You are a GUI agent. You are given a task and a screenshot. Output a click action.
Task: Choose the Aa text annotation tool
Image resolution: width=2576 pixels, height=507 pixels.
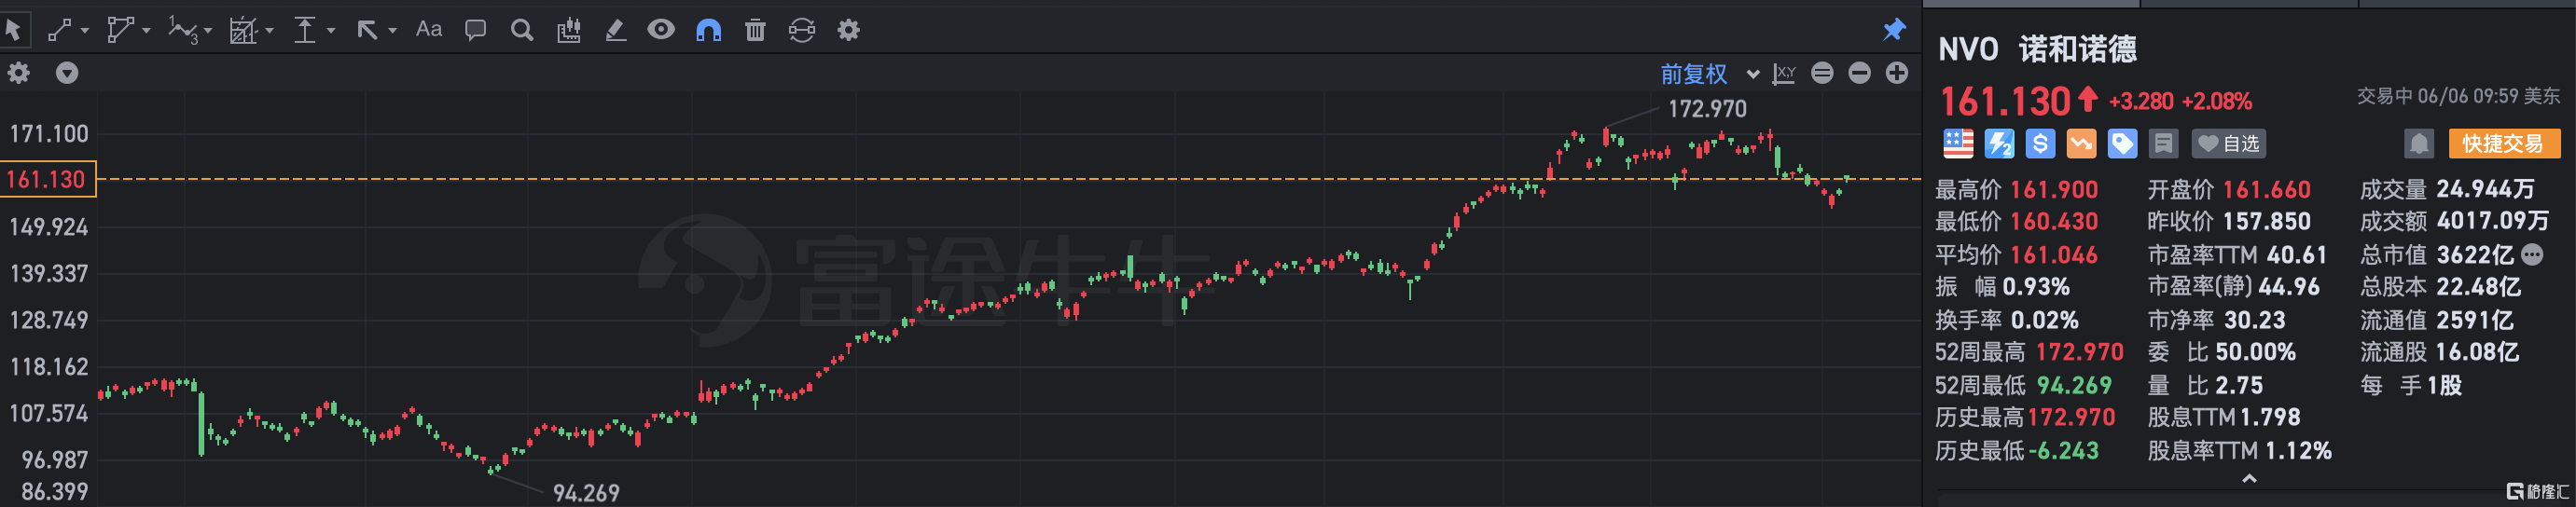pos(429,30)
